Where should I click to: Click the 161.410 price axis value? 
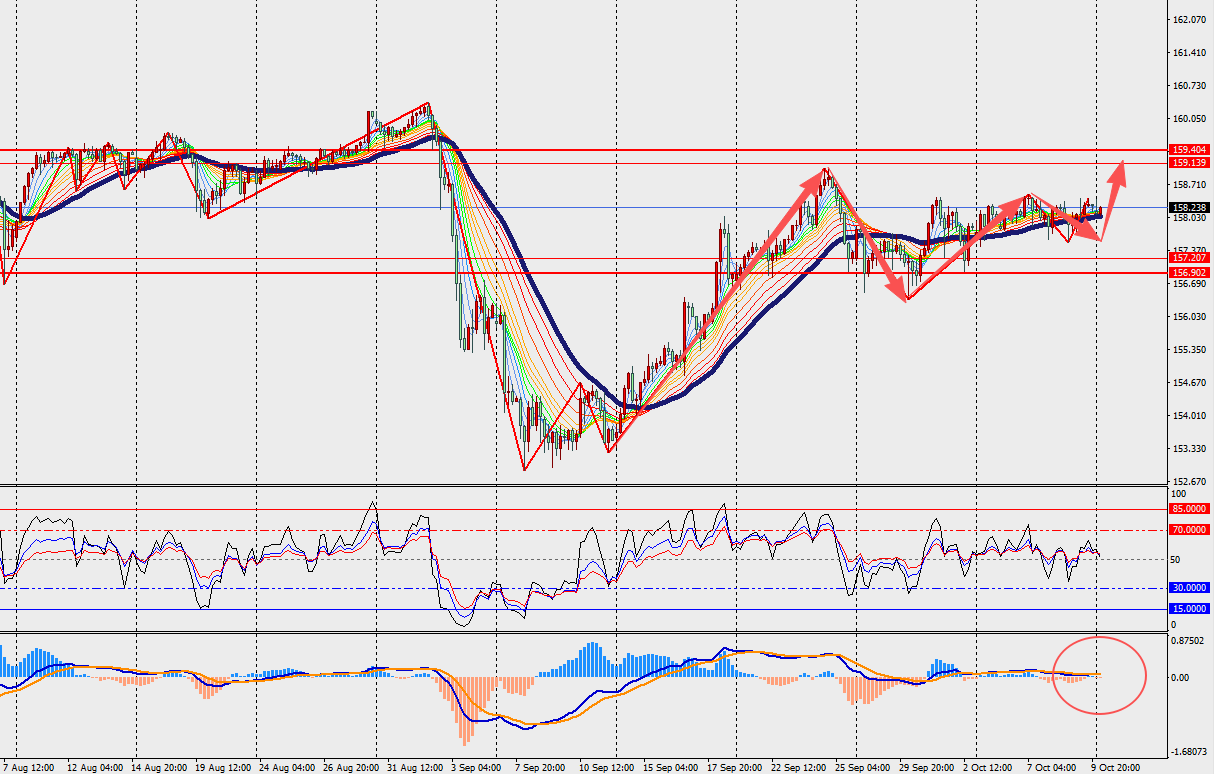(x=1187, y=53)
